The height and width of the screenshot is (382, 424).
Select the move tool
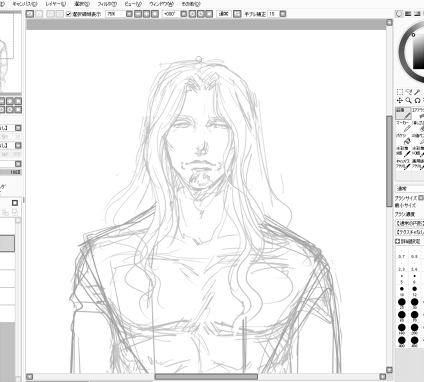400,100
